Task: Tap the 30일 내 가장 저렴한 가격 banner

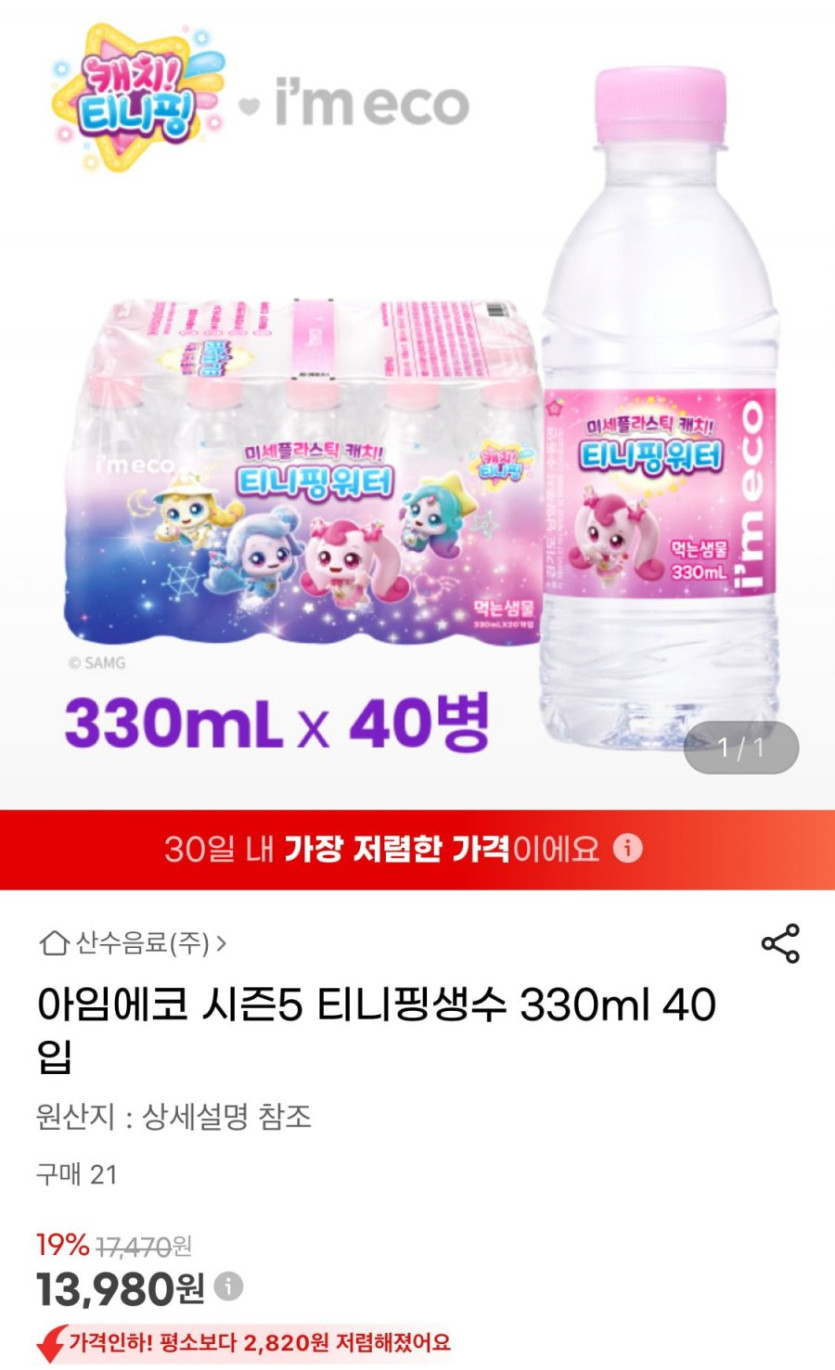Action: tap(417, 849)
